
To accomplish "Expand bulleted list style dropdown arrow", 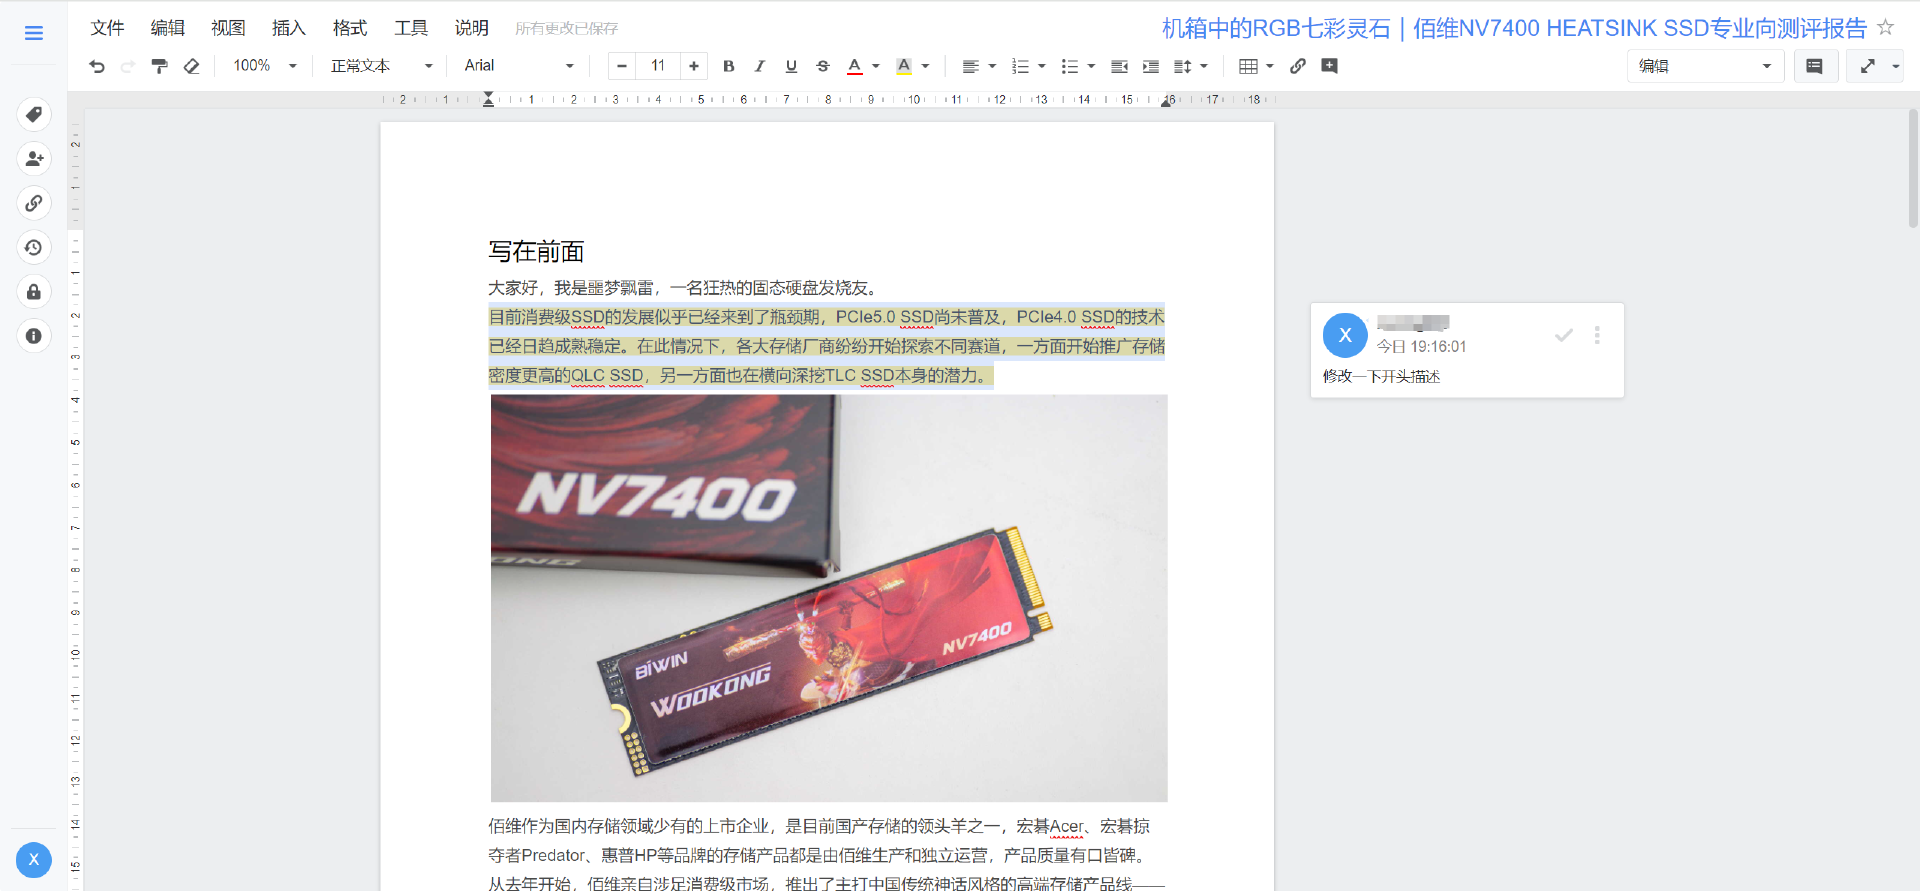I will [x=1091, y=66].
